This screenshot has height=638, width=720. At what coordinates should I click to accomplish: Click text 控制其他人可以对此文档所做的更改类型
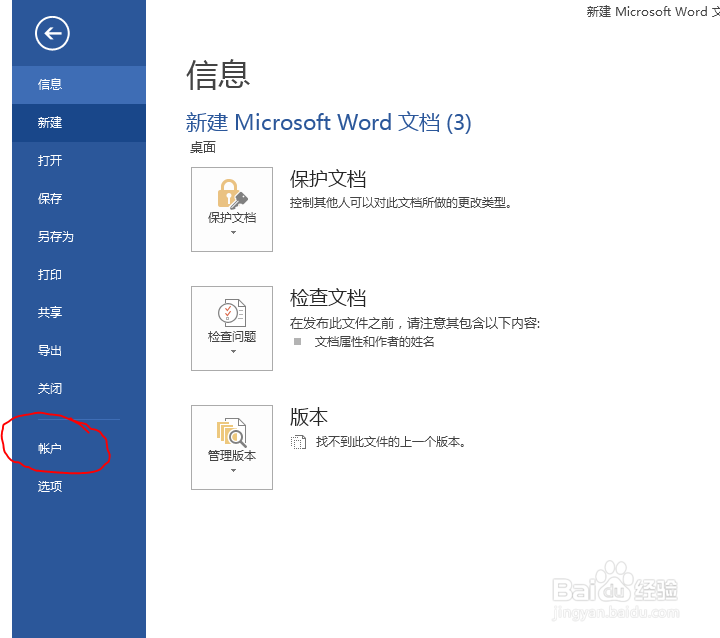(400, 203)
